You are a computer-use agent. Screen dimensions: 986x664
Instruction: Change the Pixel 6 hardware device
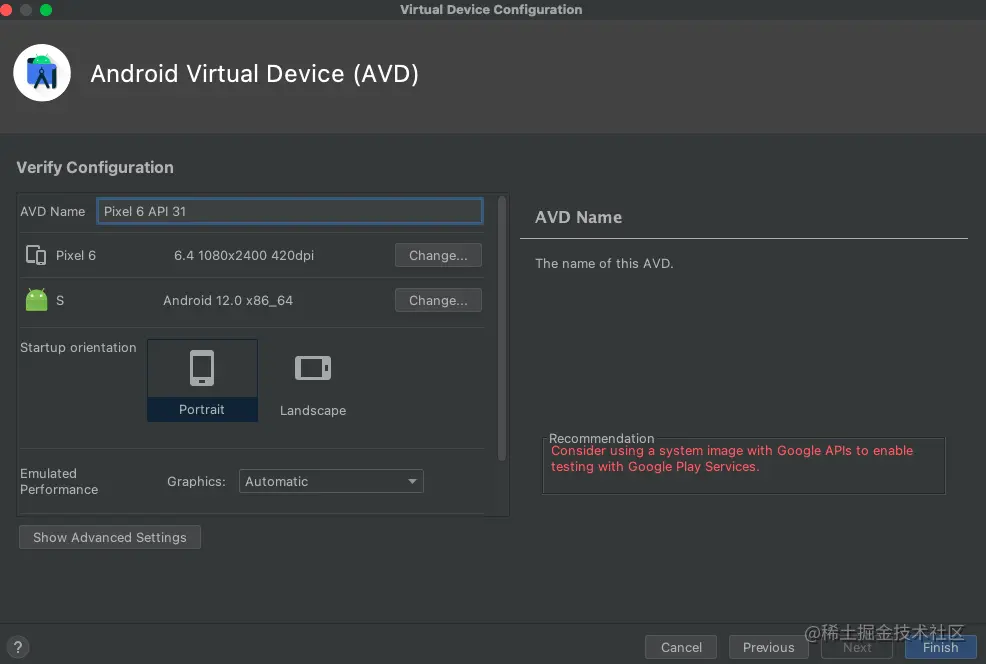click(x=438, y=255)
